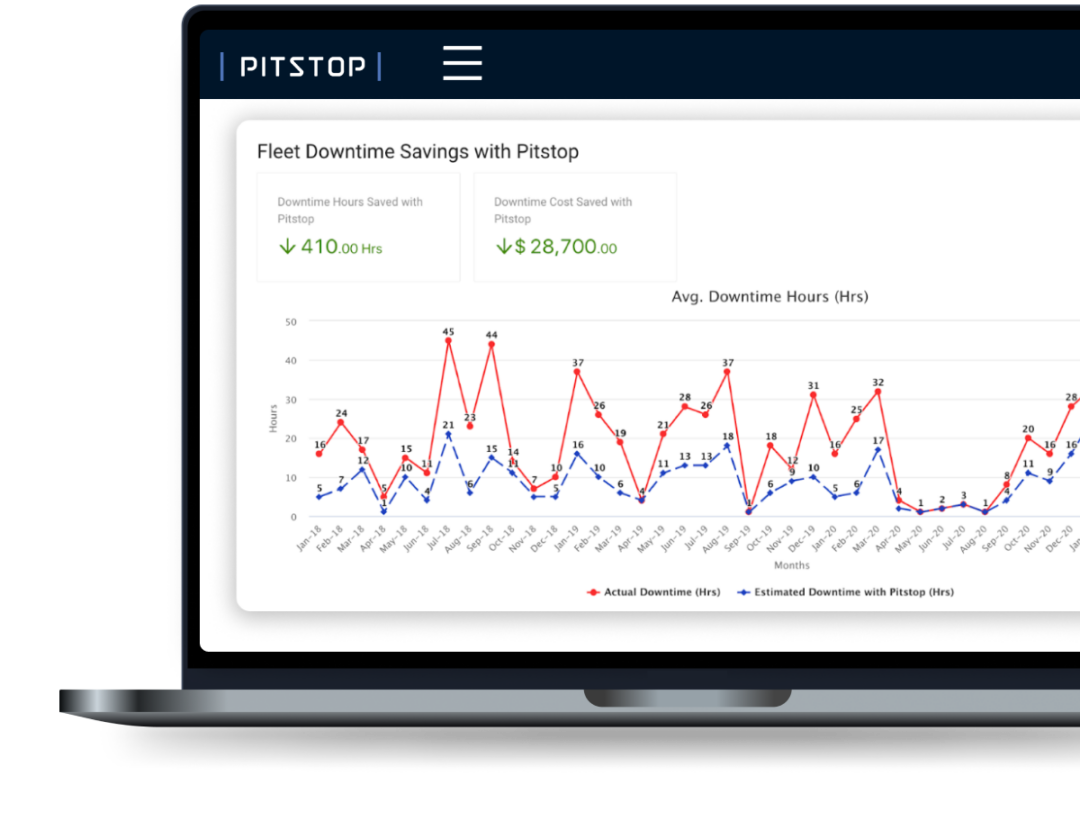
Task: Select the Downtime Hours Saved with Pitstop card
Action: [x=358, y=227]
